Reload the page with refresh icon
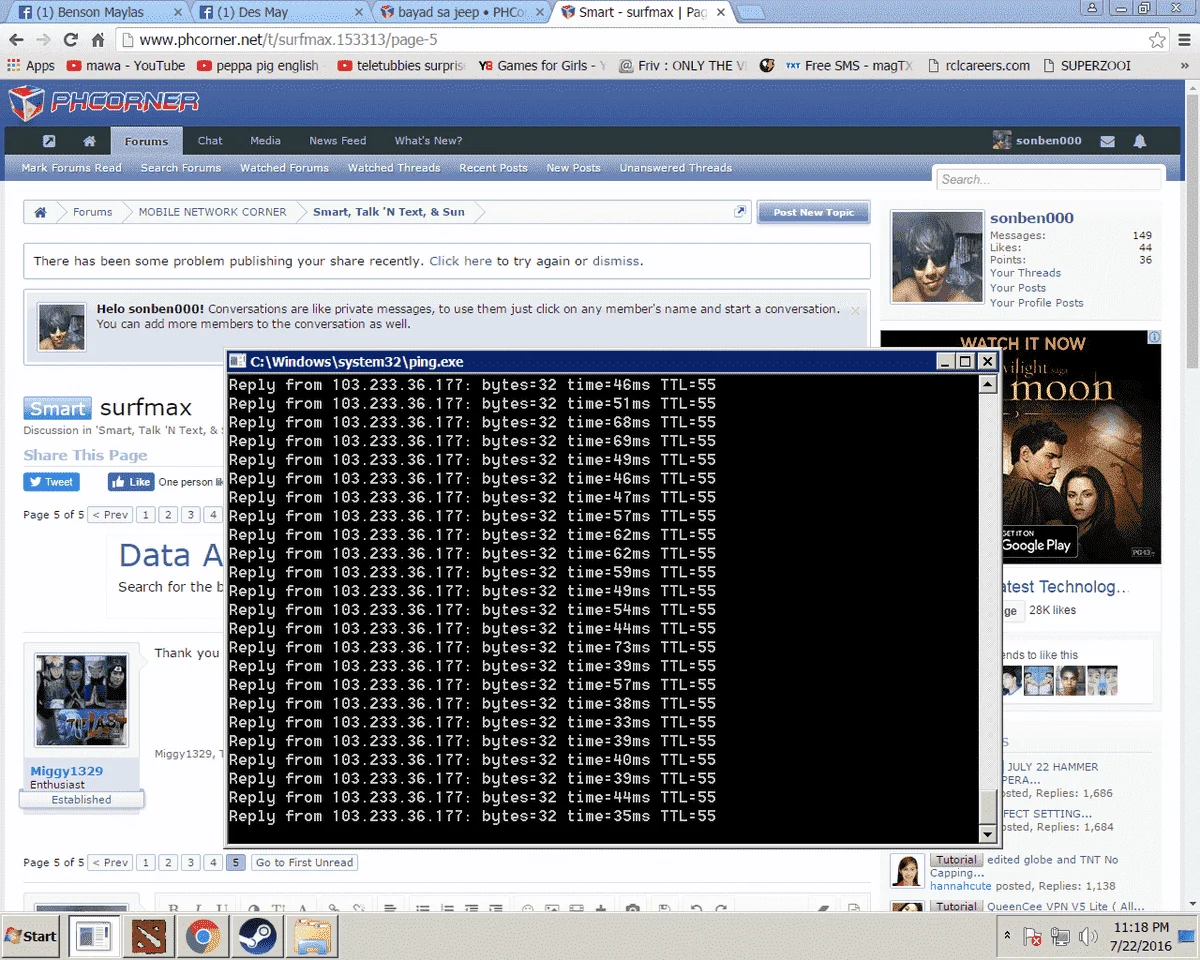Screen dimensions: 1200x960 (x=70, y=41)
